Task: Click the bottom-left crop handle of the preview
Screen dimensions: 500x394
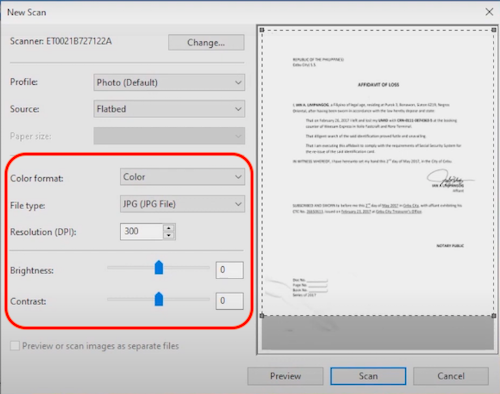Action: [262, 315]
